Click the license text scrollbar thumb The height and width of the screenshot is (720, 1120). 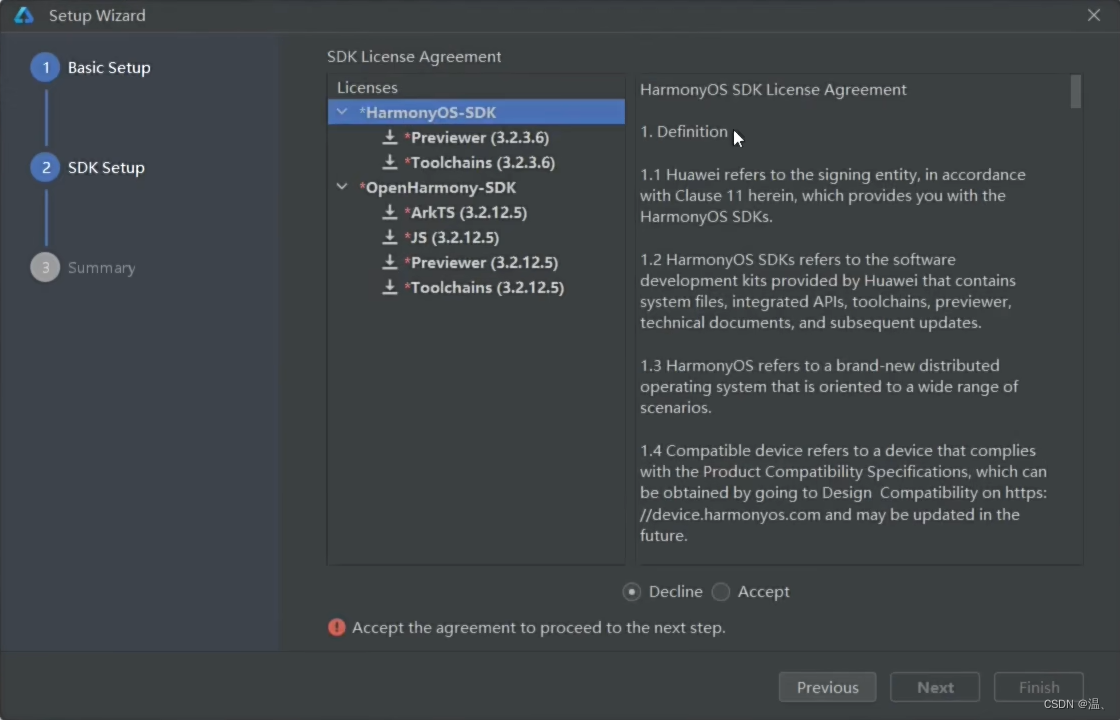coord(1075,91)
